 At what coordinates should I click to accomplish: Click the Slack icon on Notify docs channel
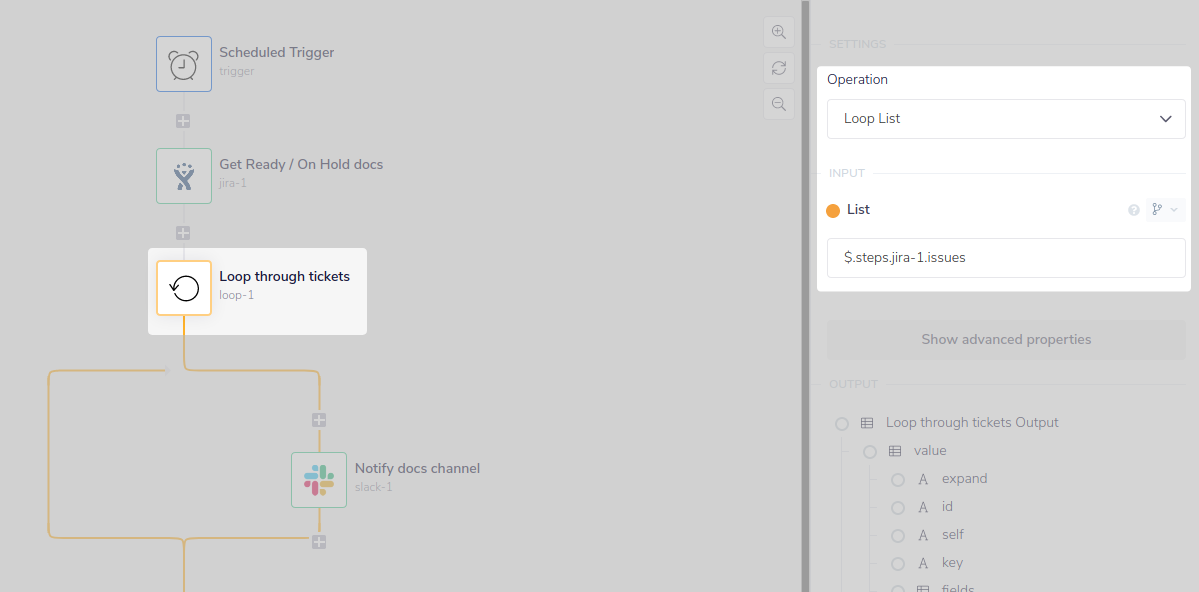coord(318,479)
